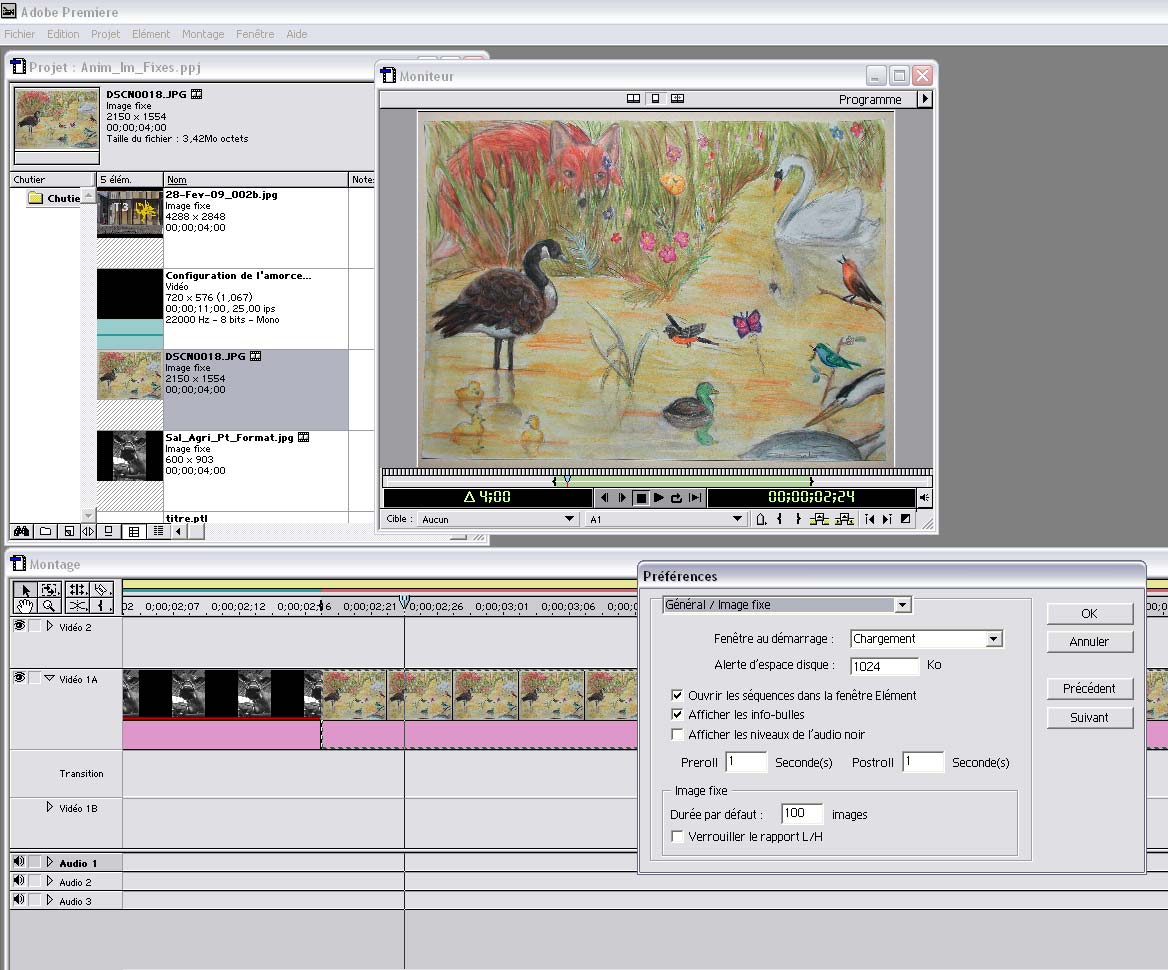Click OK in Préférences dialog

pos(1089,614)
